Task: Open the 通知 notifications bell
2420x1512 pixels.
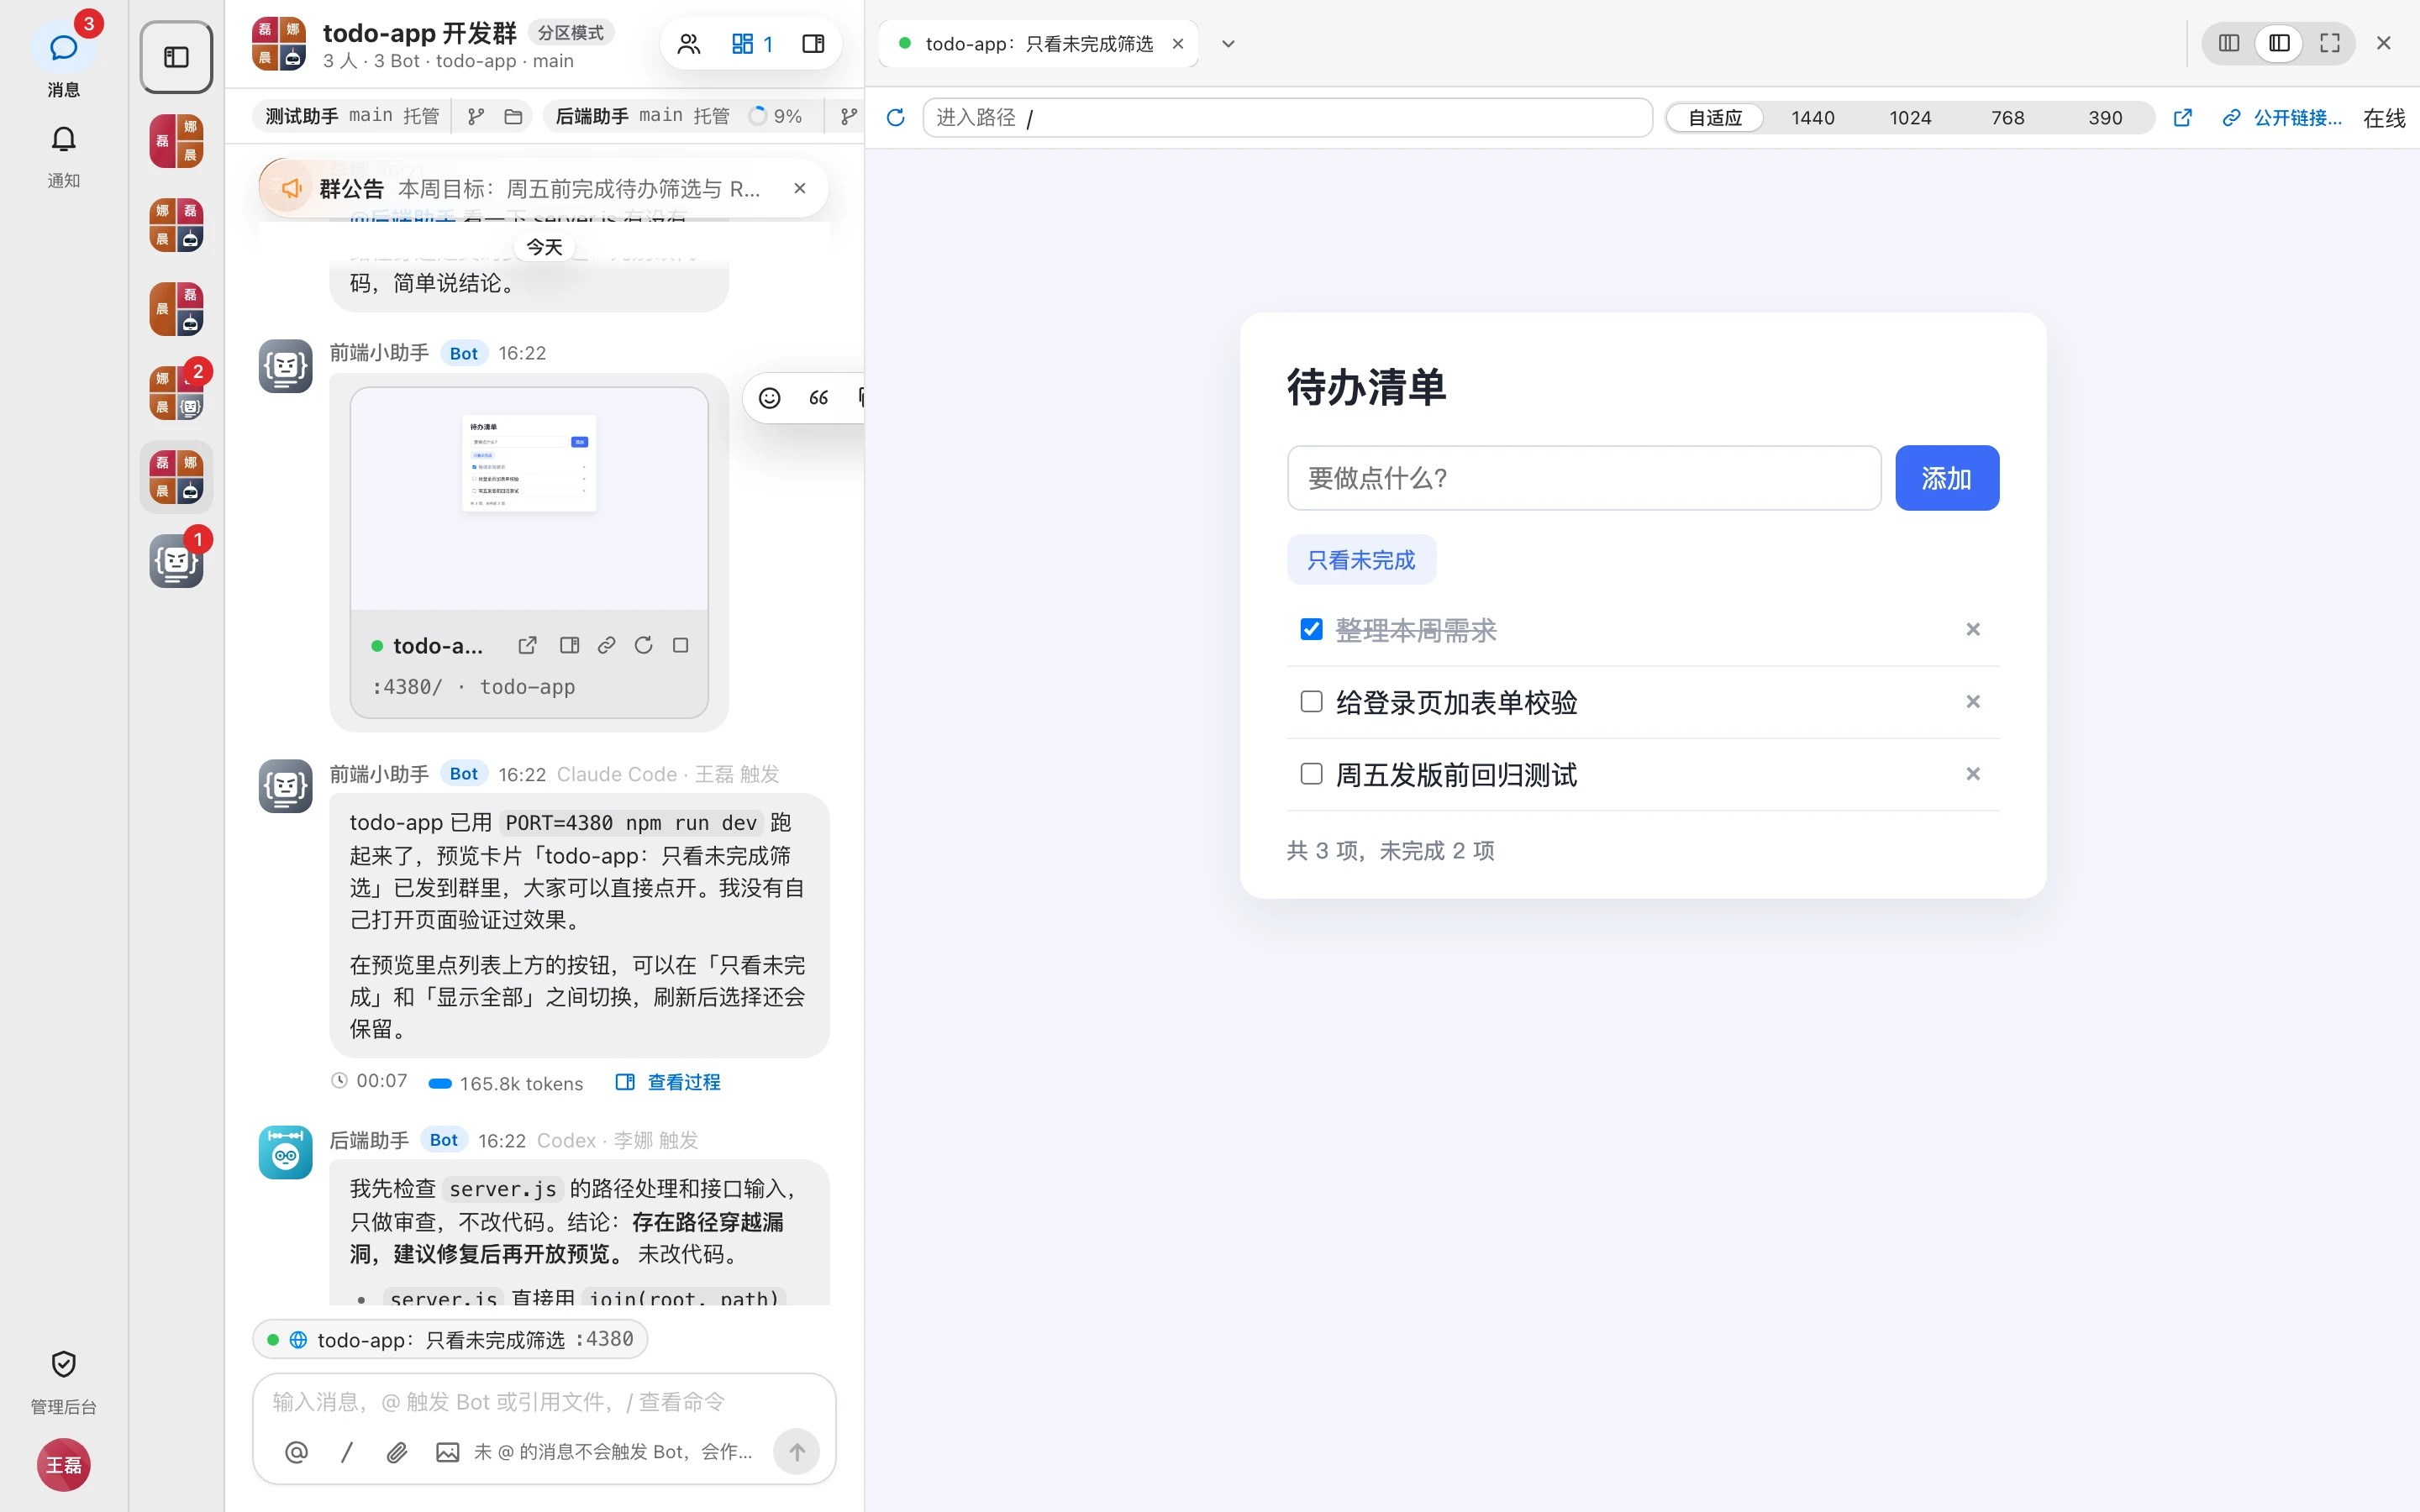Action: pyautogui.click(x=63, y=155)
